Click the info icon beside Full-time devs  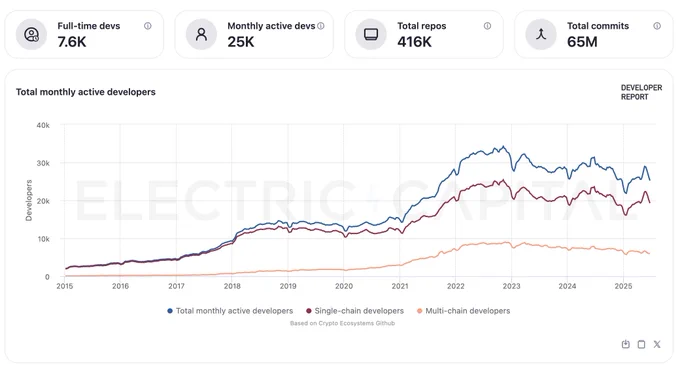pyautogui.click(x=147, y=26)
